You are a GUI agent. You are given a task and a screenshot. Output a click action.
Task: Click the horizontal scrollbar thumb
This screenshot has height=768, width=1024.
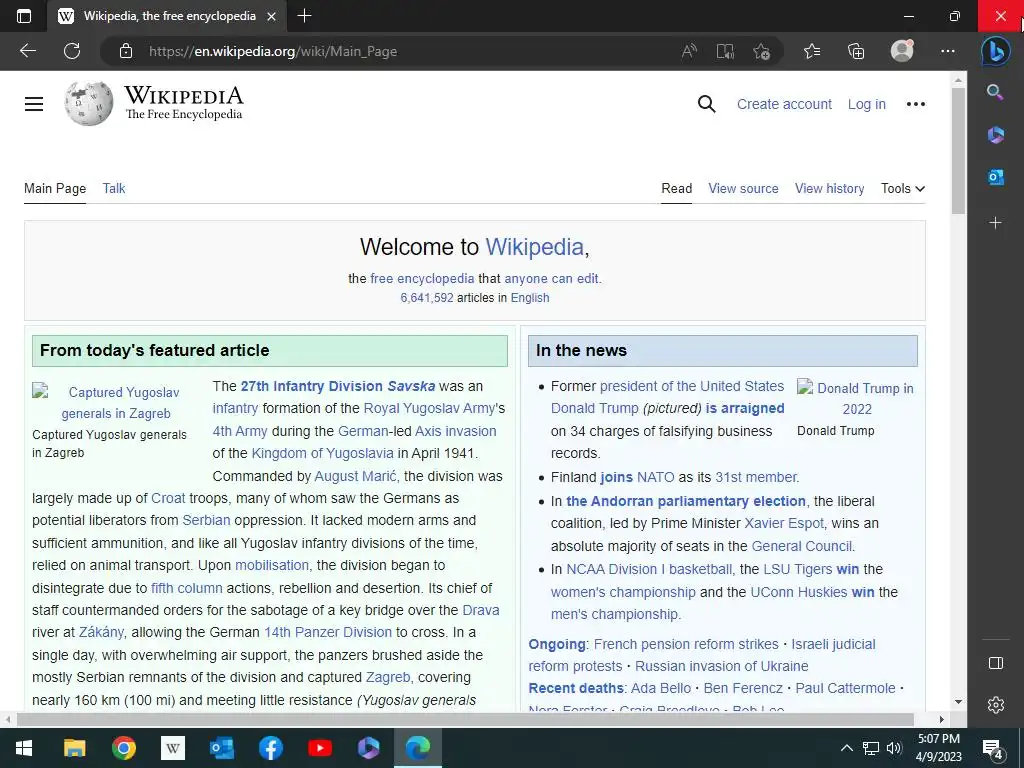(465, 720)
